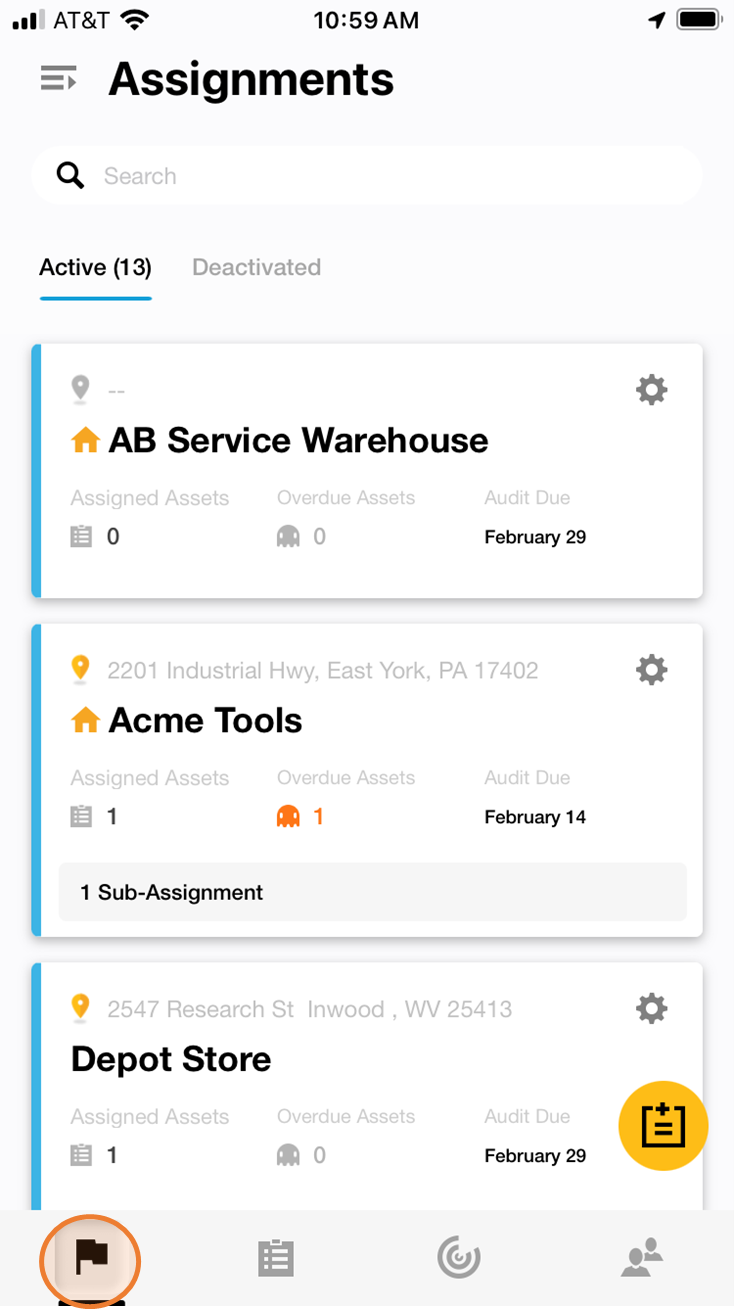This screenshot has height=1309, width=734.
Task: Open the Depot Store assignment card
Action: tap(170, 1058)
